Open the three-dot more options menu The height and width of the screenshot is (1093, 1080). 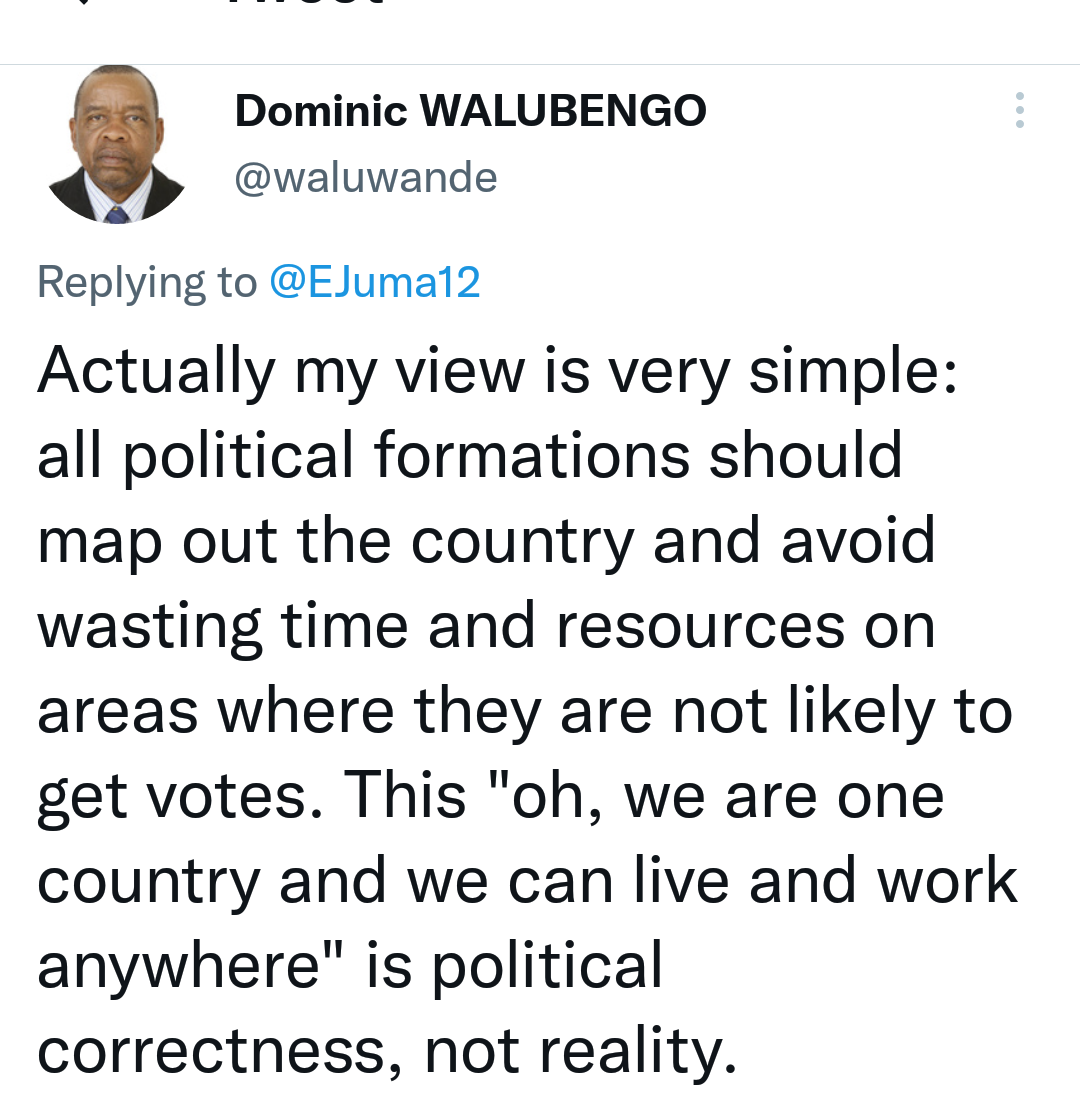(1019, 110)
